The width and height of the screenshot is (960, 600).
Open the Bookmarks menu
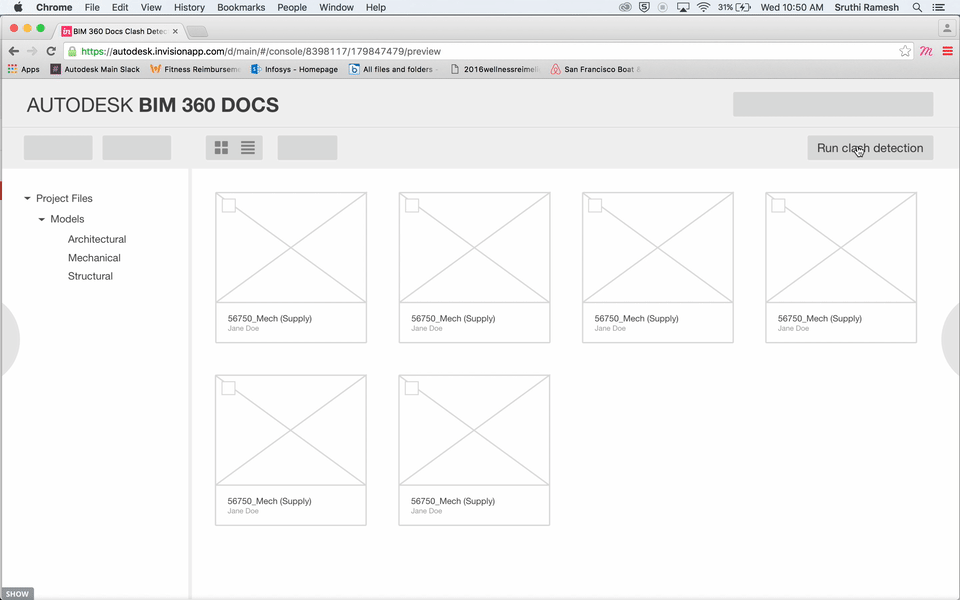point(241,7)
